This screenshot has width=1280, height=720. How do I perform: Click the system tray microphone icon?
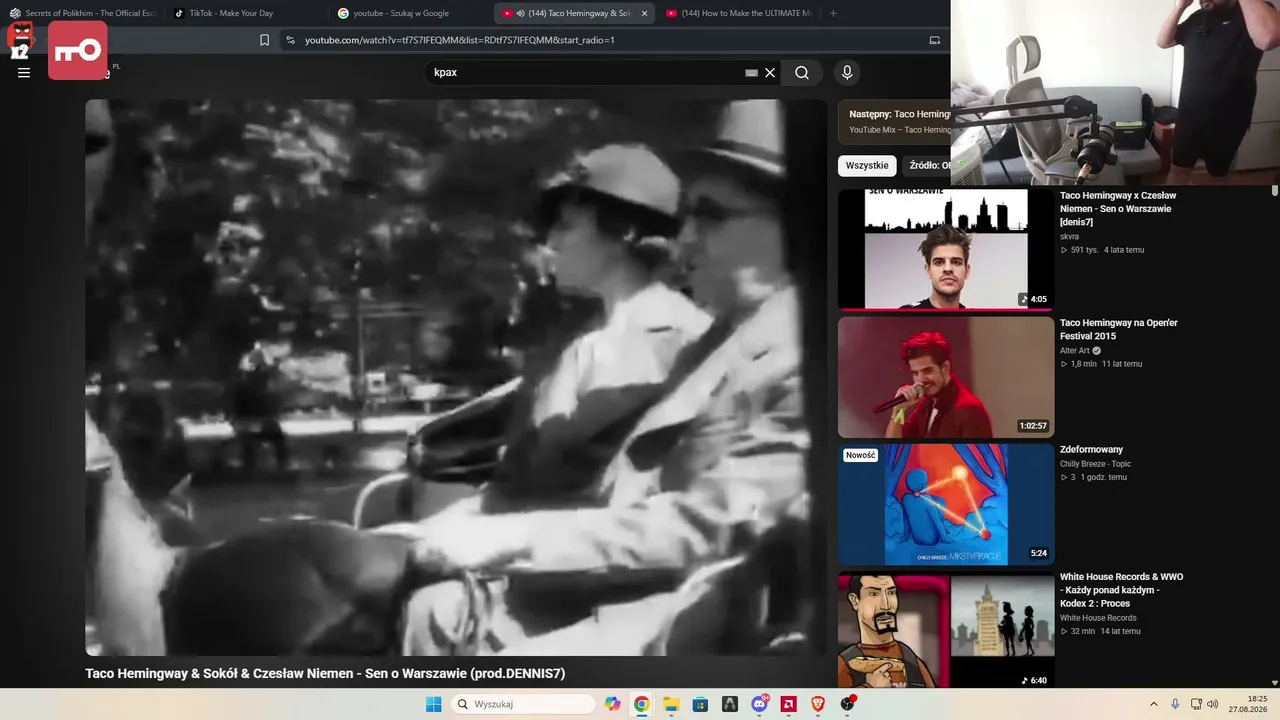tap(1175, 704)
